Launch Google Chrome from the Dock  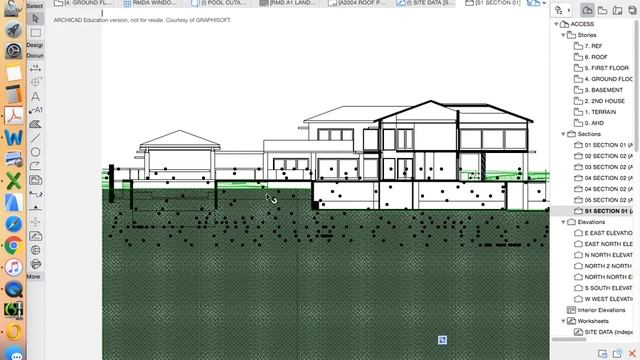coord(13,246)
